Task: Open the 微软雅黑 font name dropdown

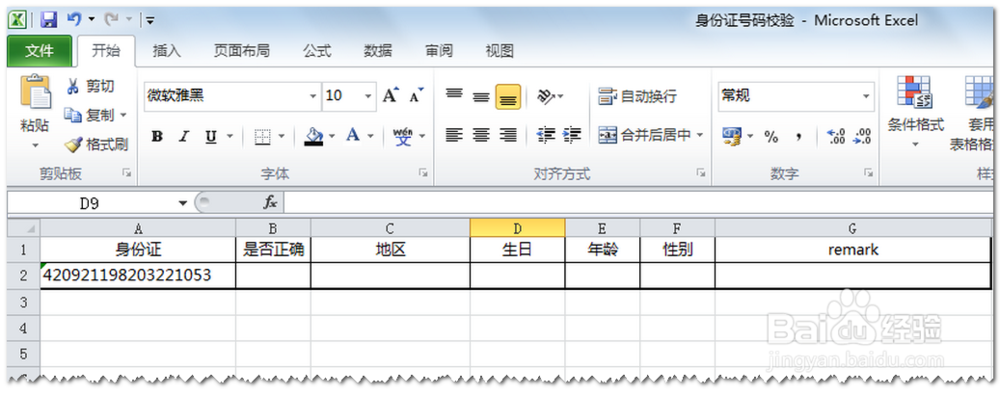Action: (x=312, y=96)
